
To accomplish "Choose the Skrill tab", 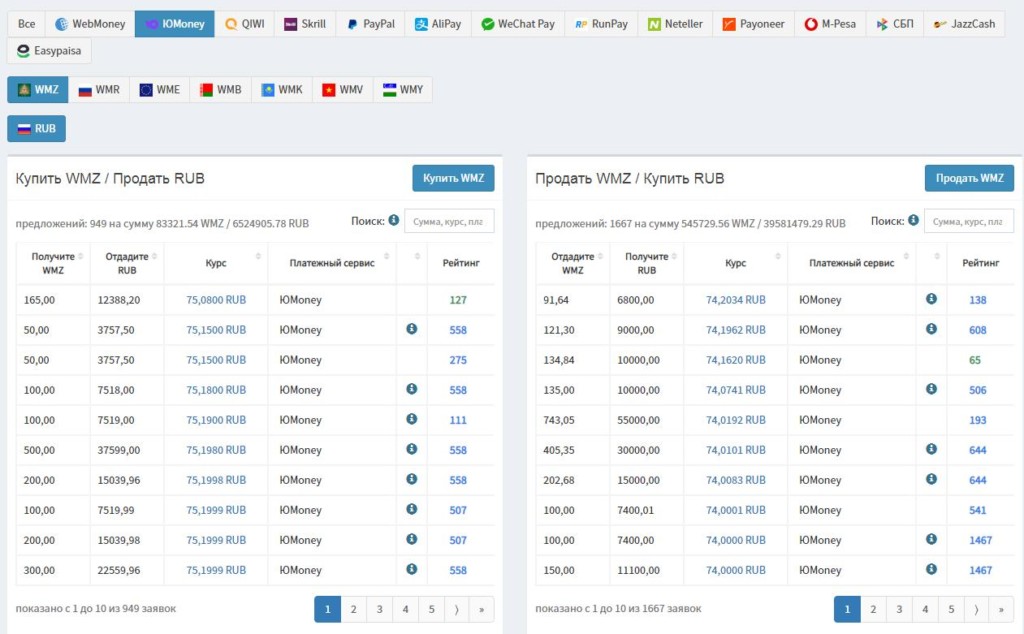I will point(305,24).
